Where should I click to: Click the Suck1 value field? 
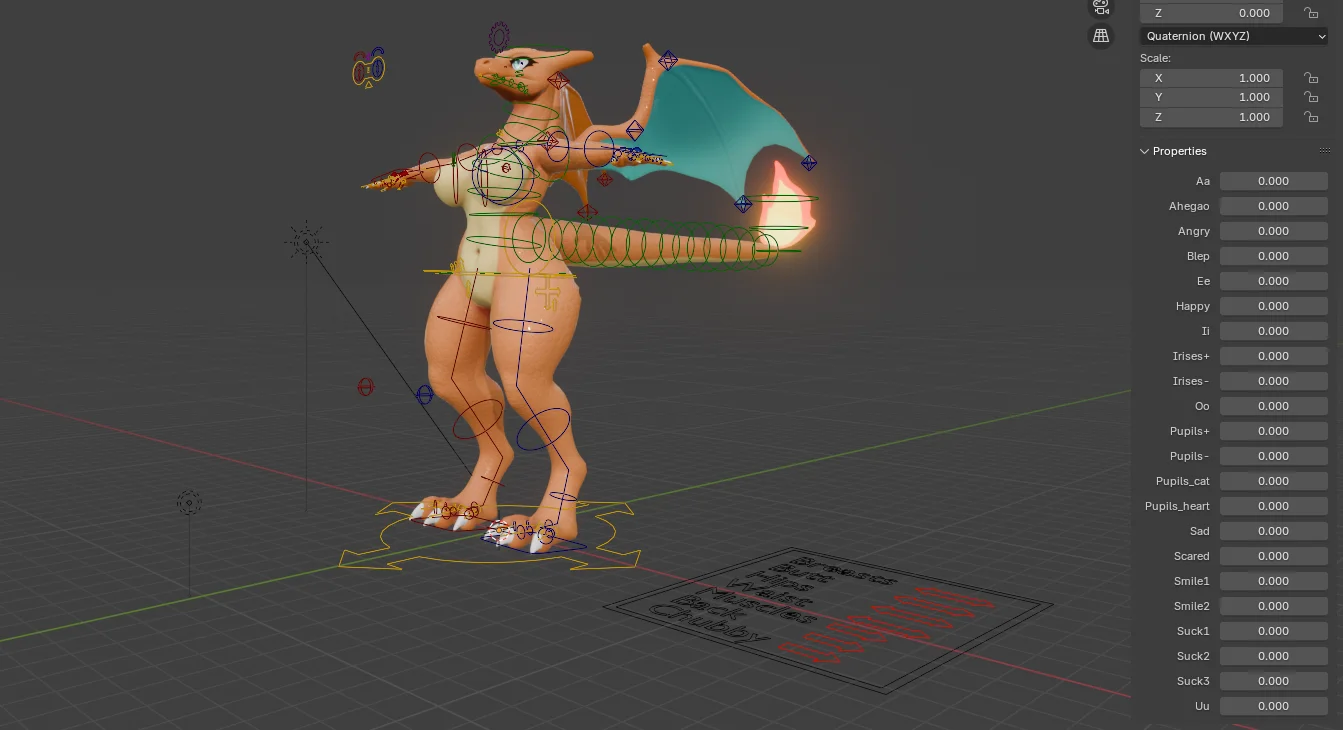pos(1273,630)
